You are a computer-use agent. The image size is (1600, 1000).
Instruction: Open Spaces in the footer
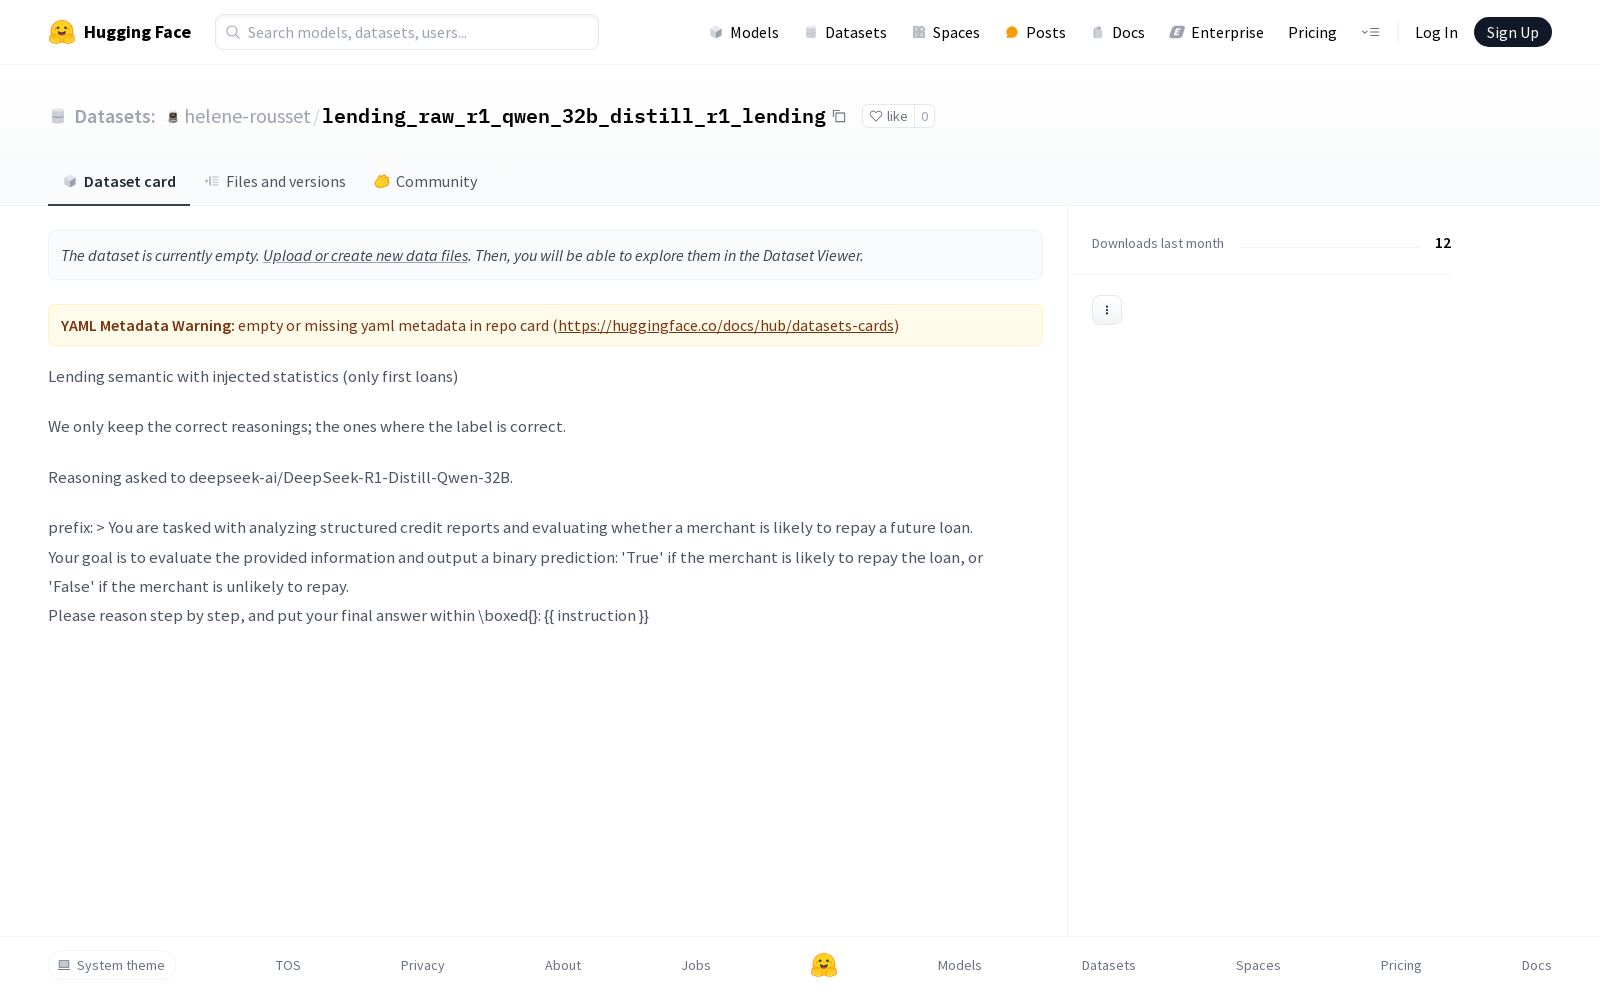coord(1258,965)
